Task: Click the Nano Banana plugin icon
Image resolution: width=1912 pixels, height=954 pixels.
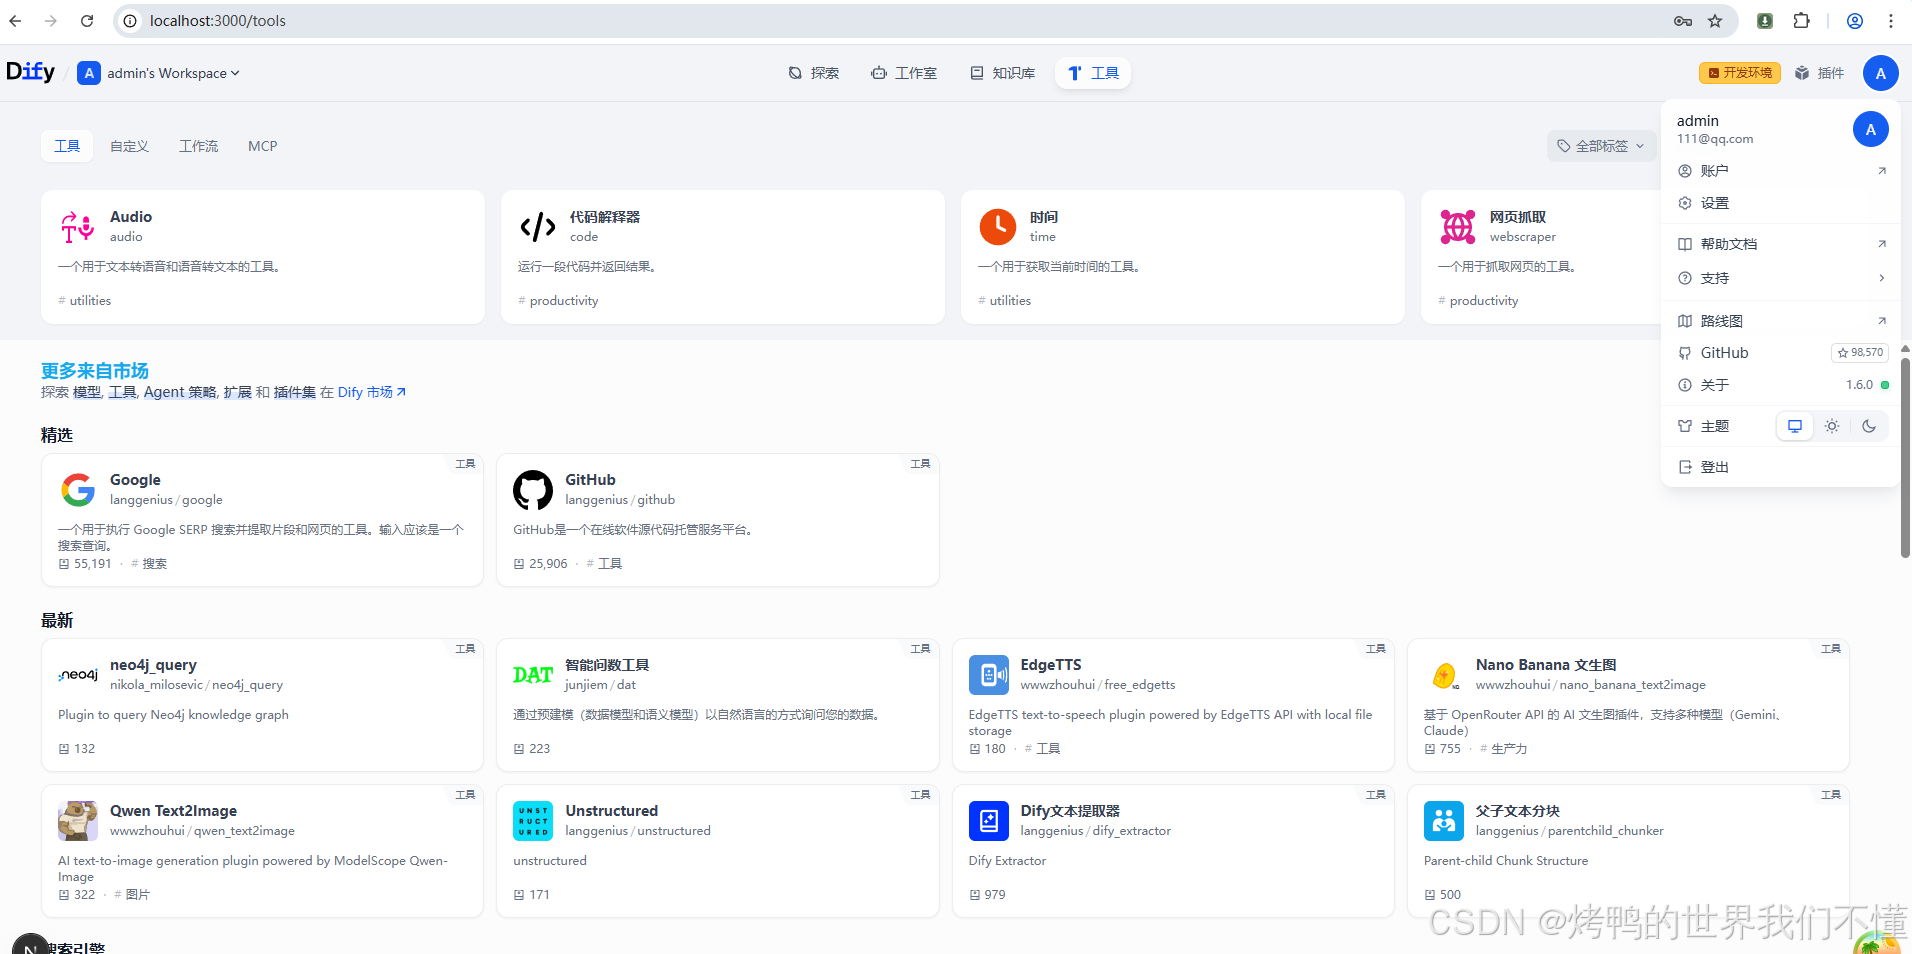Action: click(x=1444, y=675)
